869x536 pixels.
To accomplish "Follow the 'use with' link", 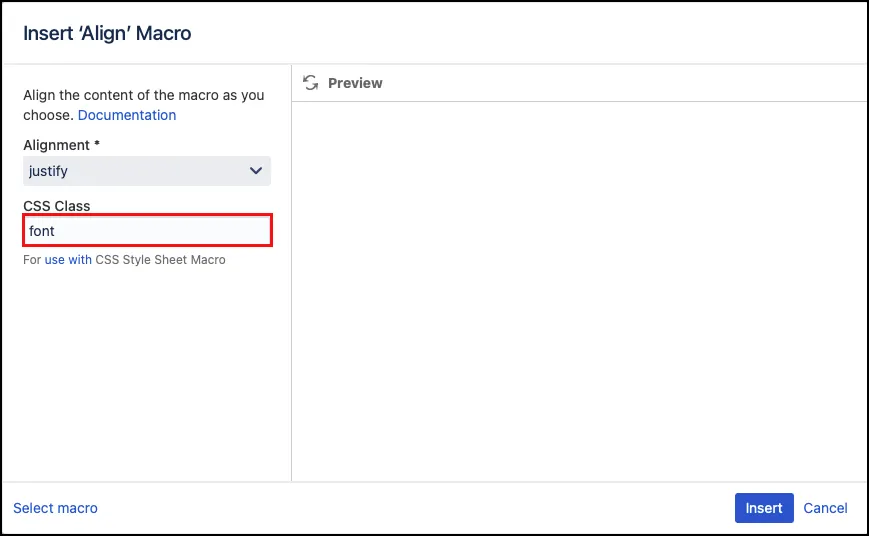I will 68,259.
